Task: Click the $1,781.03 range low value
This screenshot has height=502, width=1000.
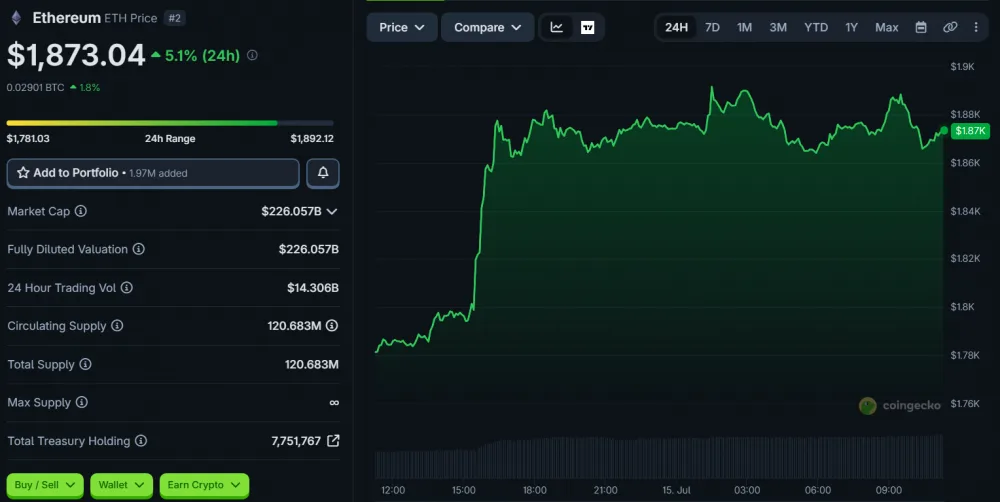Action: (28, 138)
